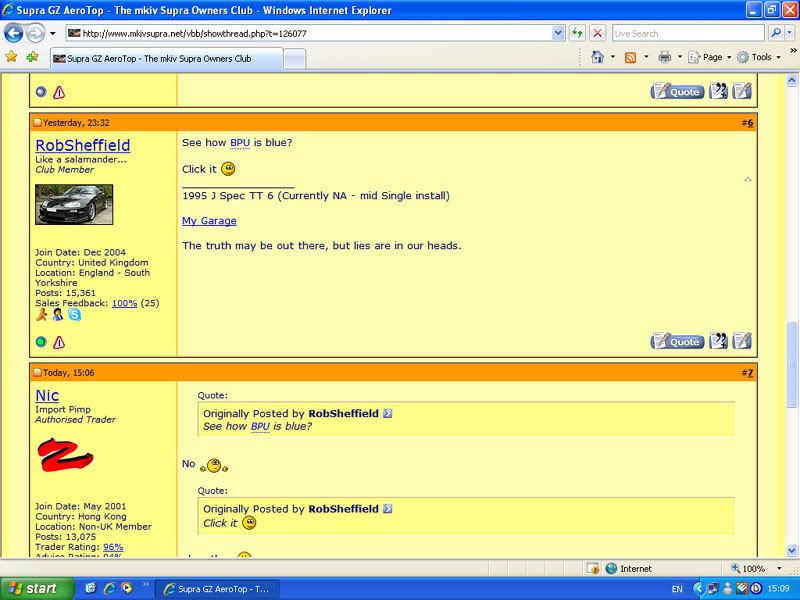The height and width of the screenshot is (600, 800).
Task: Open the Page menu
Action: point(710,57)
